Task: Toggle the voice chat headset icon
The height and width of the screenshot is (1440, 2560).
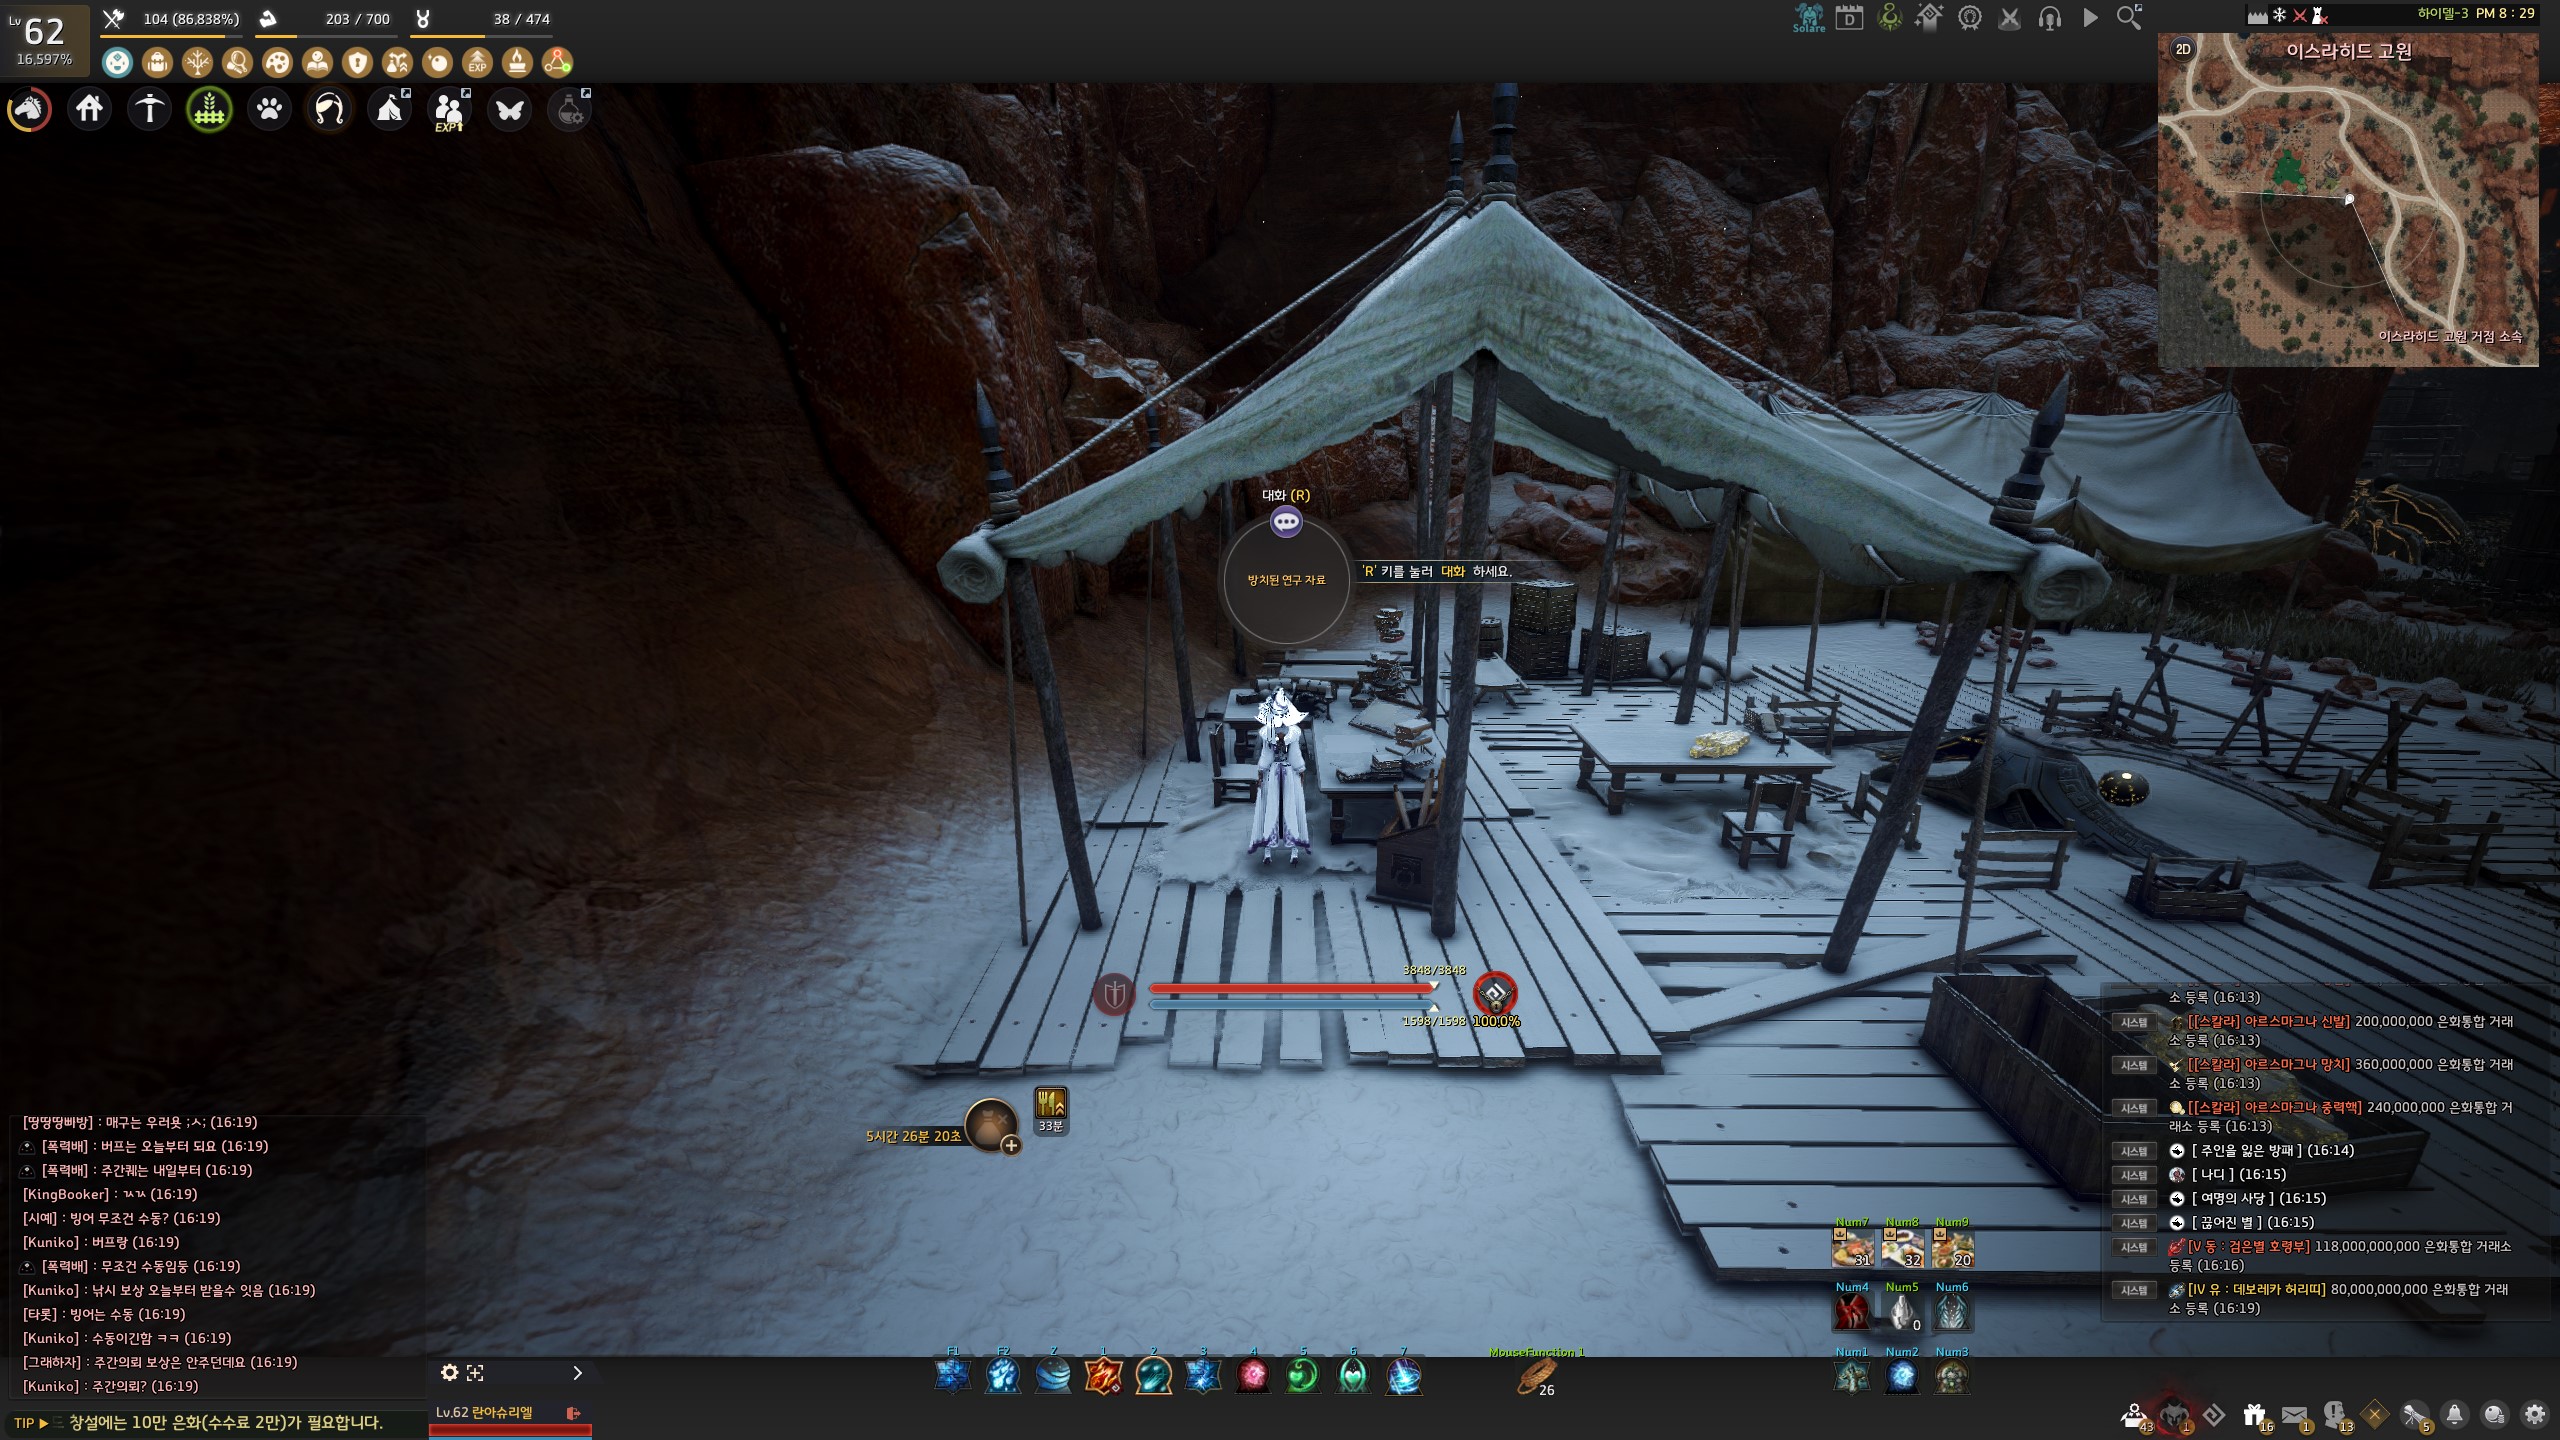Action: tap(2049, 19)
